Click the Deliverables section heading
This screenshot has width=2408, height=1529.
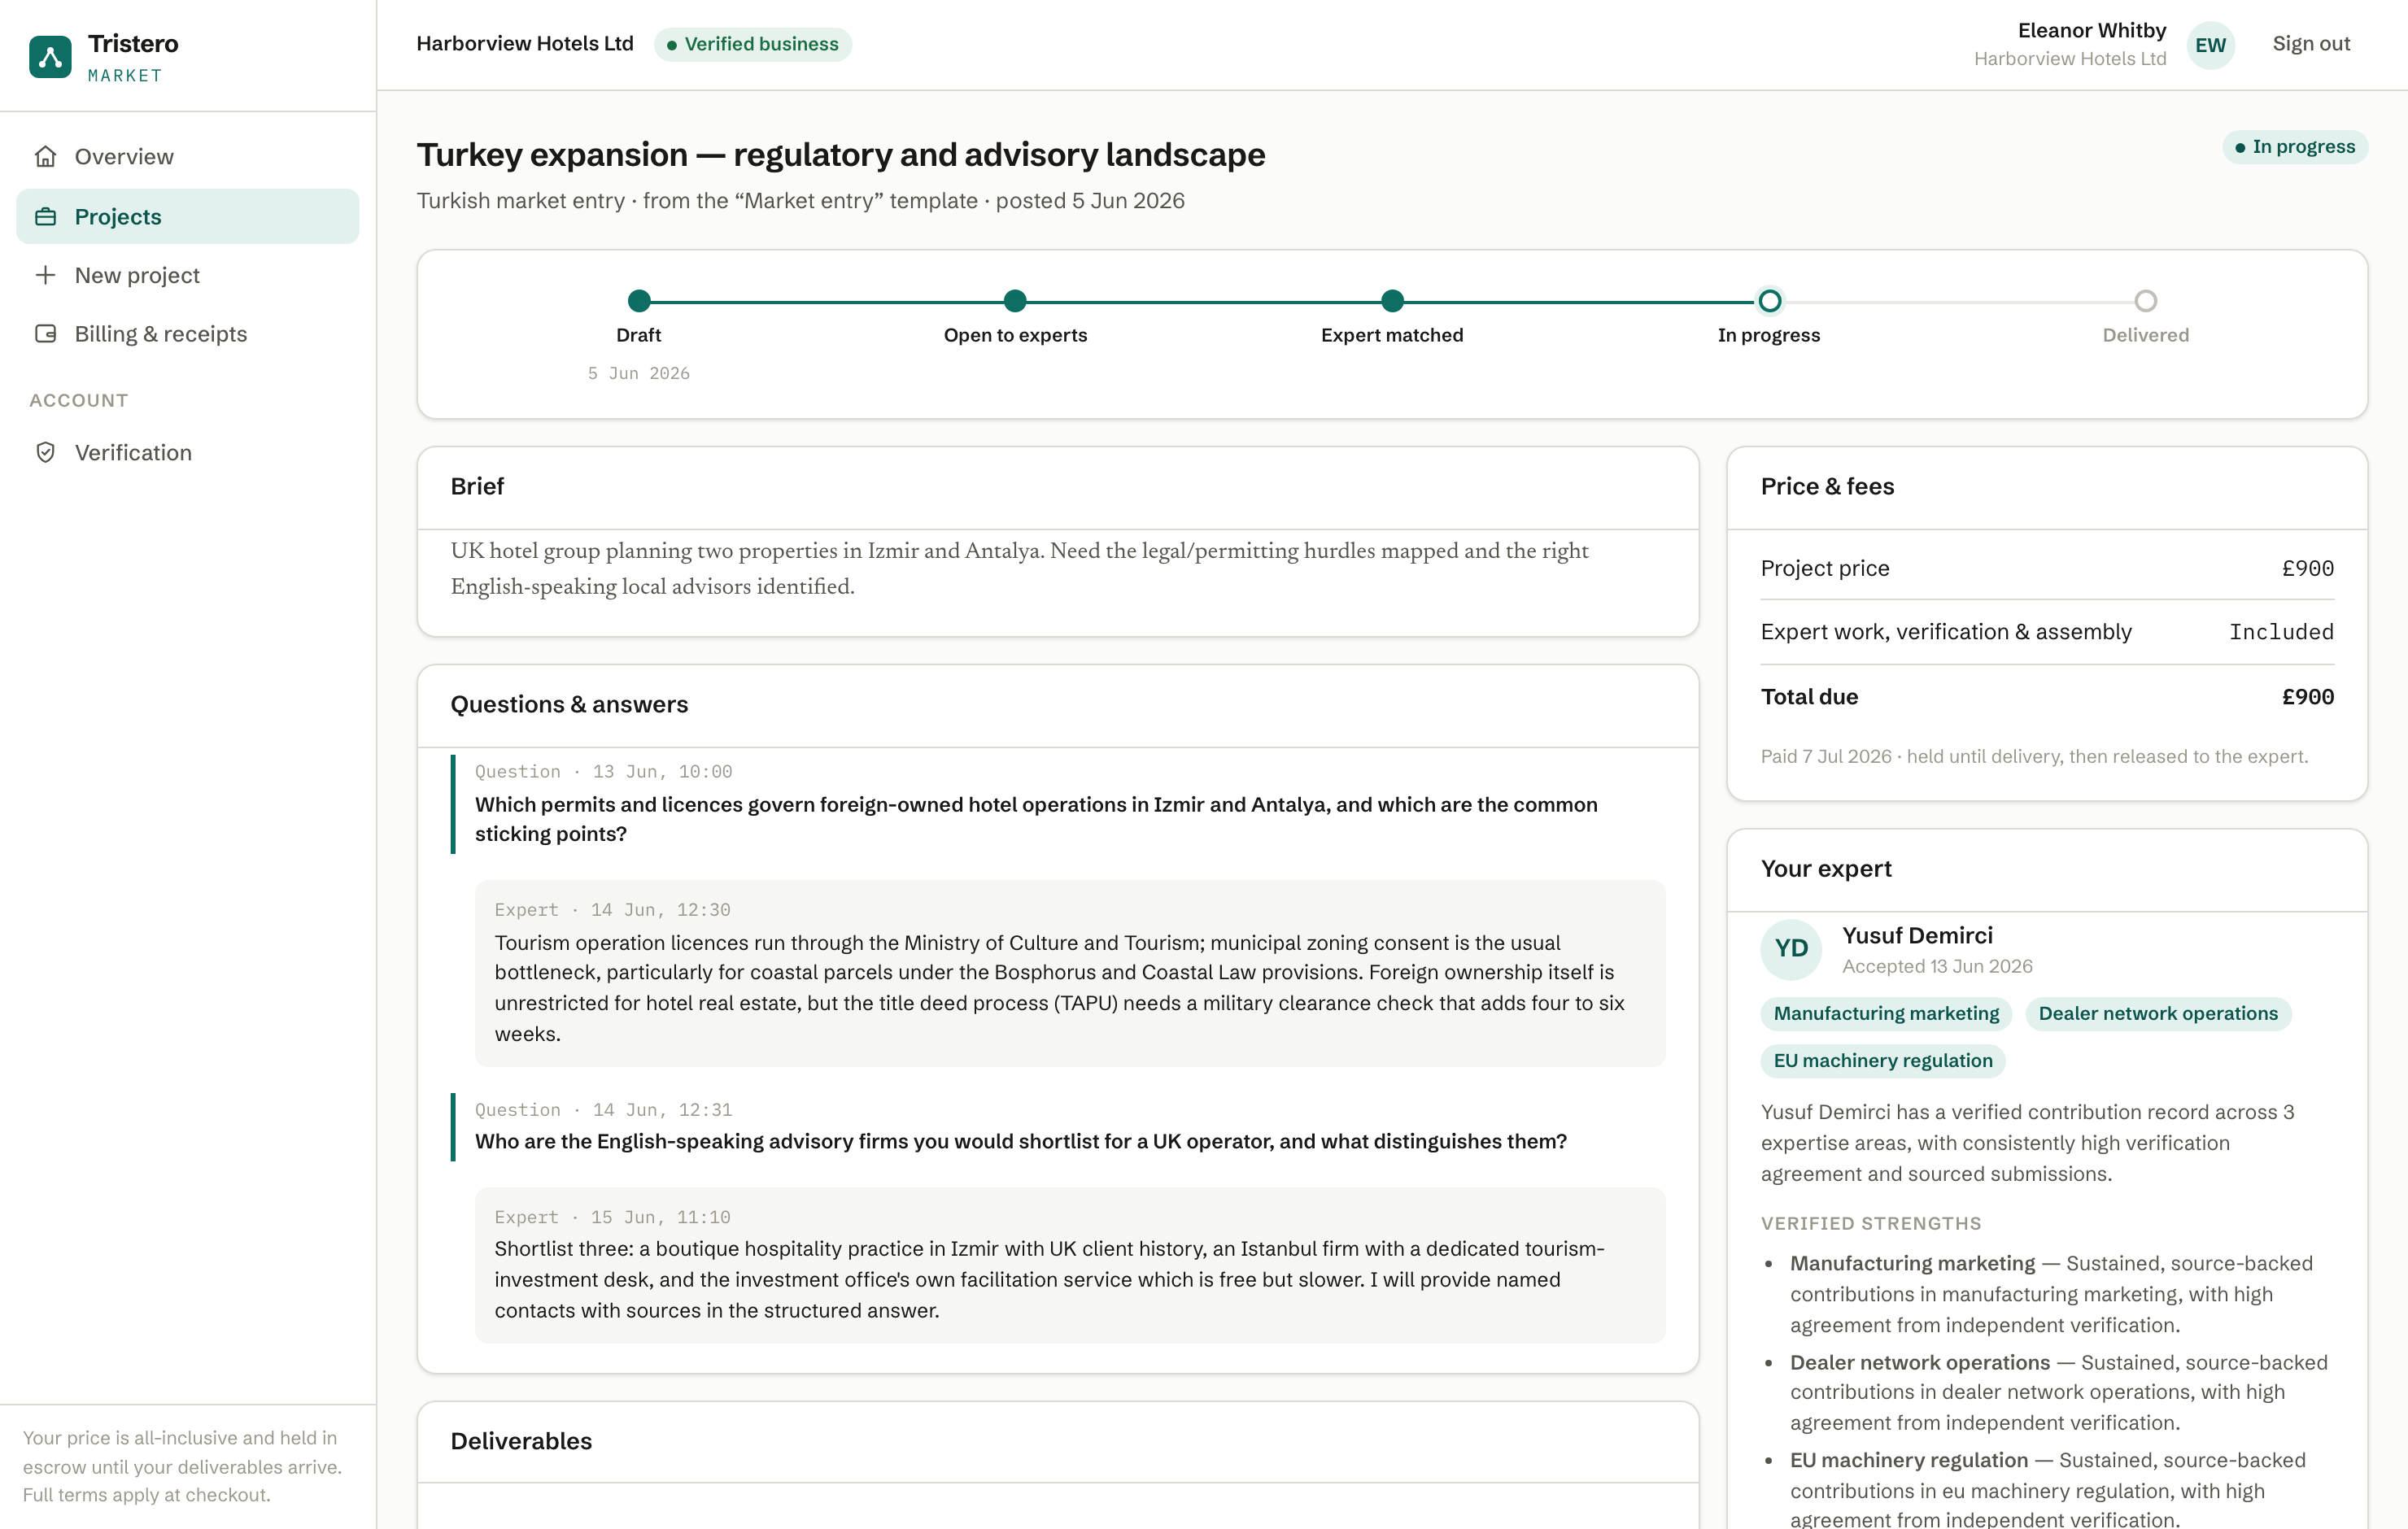tap(521, 1441)
